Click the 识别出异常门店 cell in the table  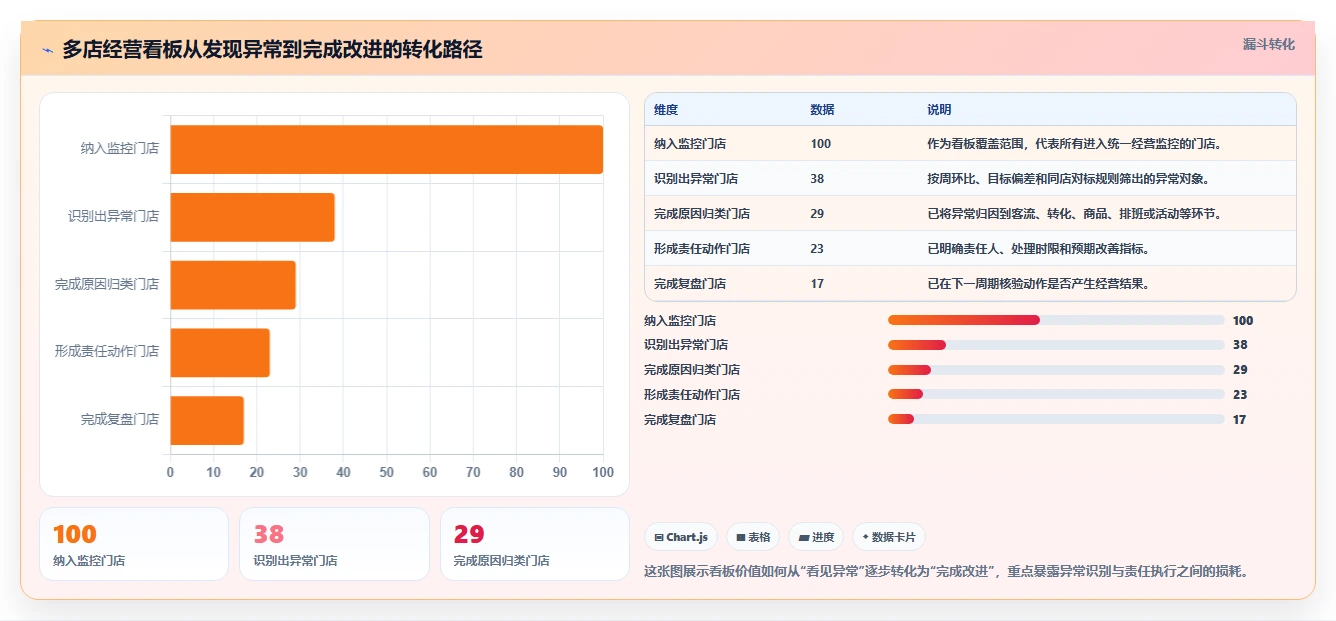tap(696, 179)
